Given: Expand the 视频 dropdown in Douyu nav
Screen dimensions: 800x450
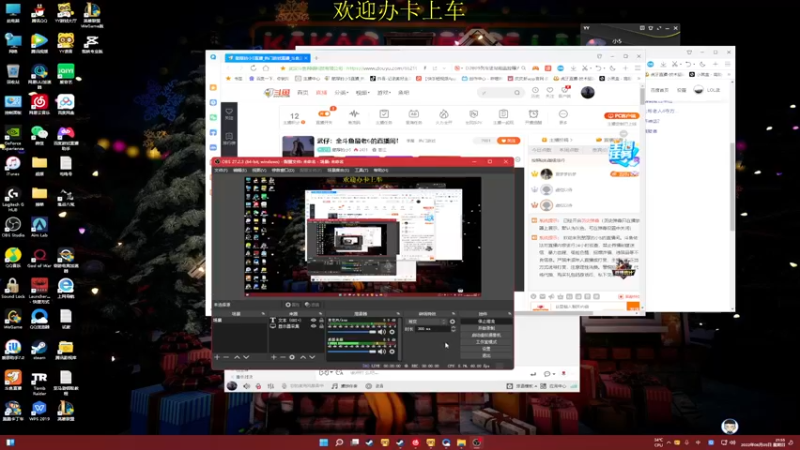Looking at the screenshot, I should click(x=362, y=92).
